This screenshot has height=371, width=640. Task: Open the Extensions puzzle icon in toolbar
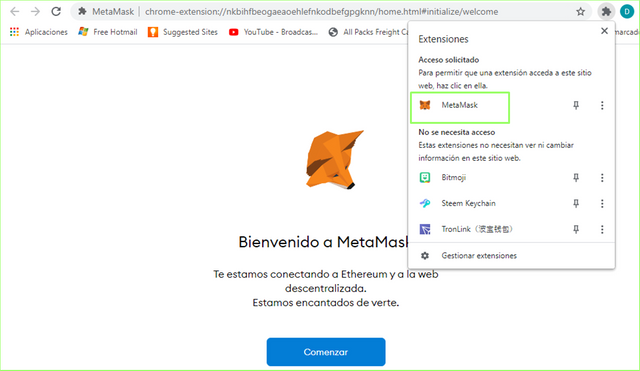(x=606, y=11)
